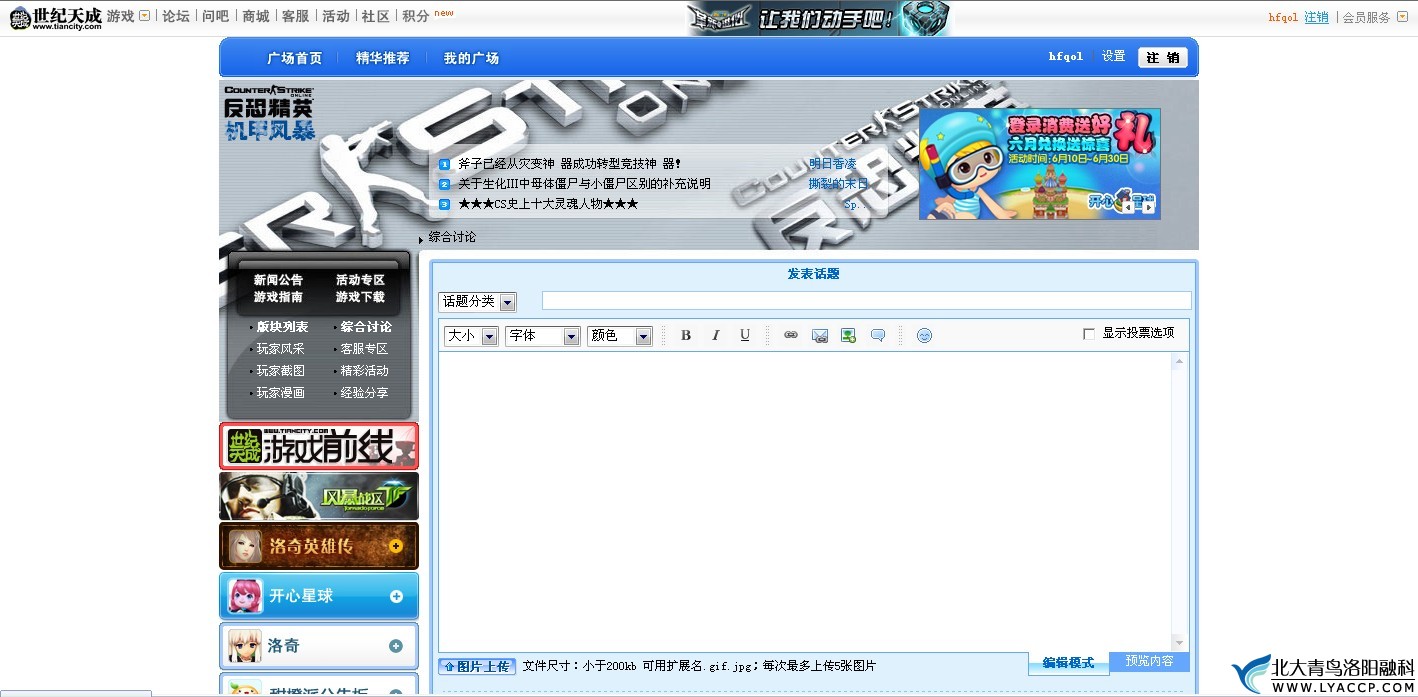Apply italic formatting with the I icon
1418x697 pixels.
[715, 336]
